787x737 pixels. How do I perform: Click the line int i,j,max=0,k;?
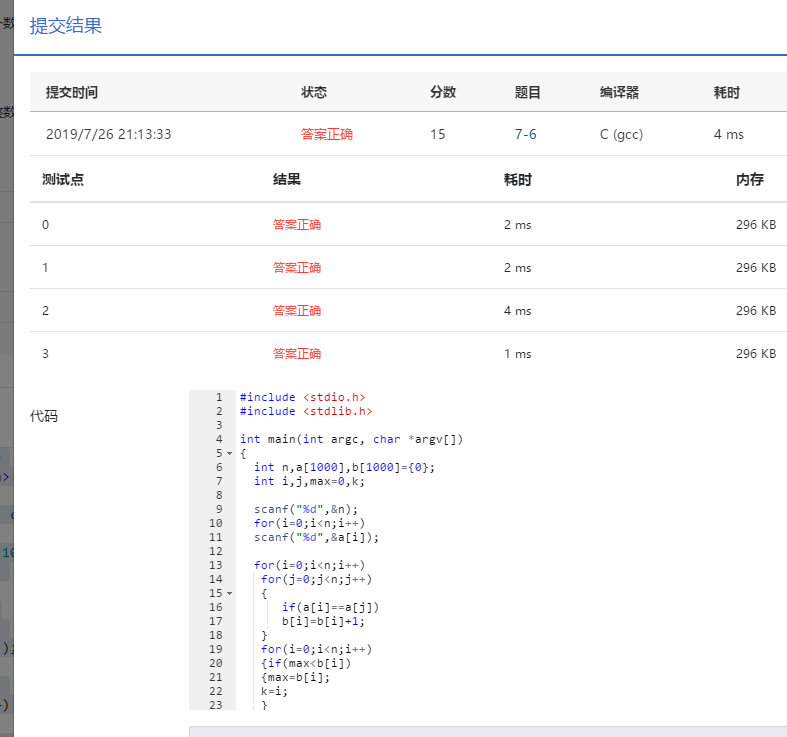(x=309, y=481)
